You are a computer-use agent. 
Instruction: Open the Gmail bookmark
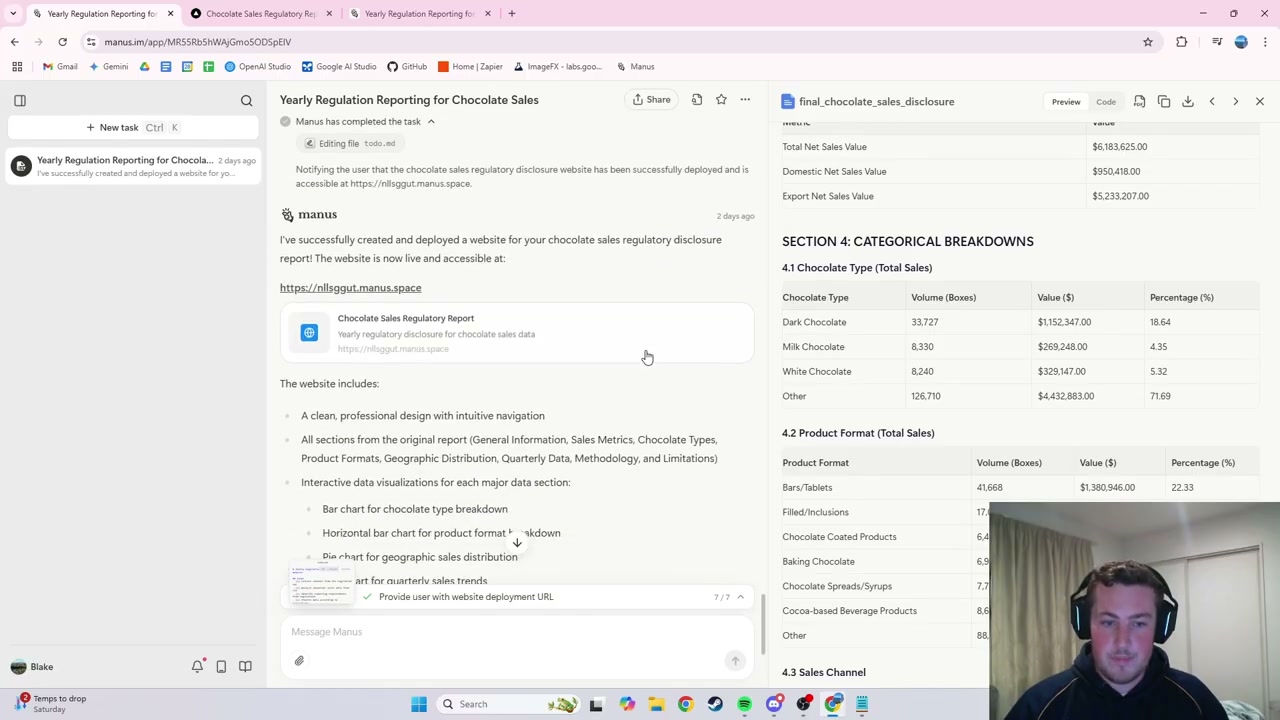pyautogui.click(x=60, y=66)
